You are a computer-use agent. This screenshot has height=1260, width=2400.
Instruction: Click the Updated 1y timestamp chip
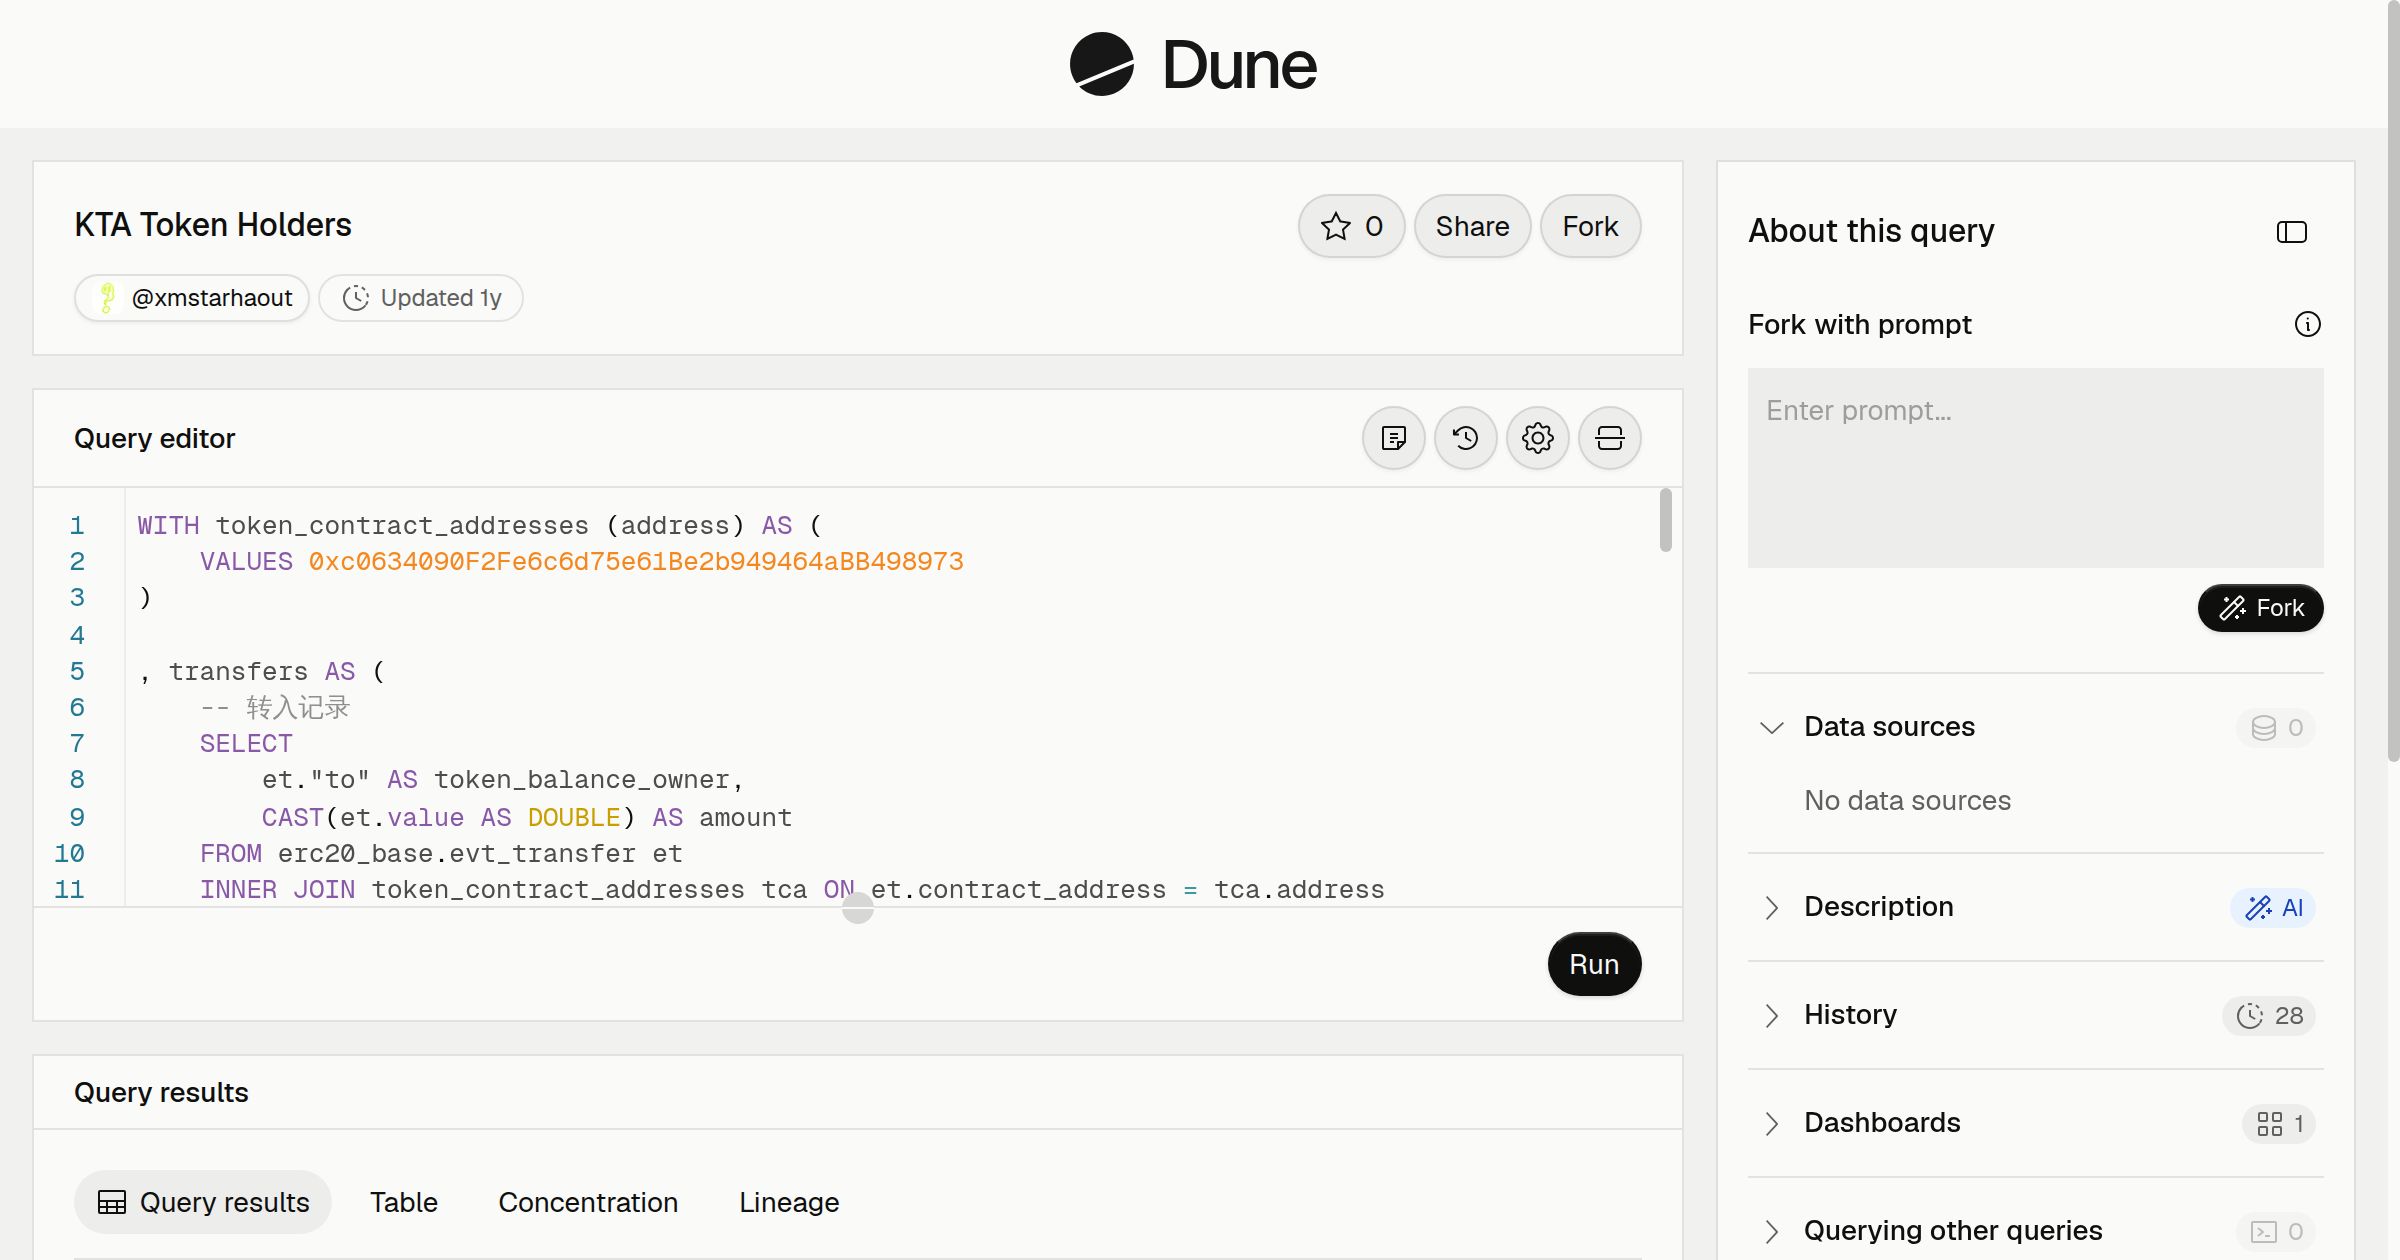[x=421, y=298]
